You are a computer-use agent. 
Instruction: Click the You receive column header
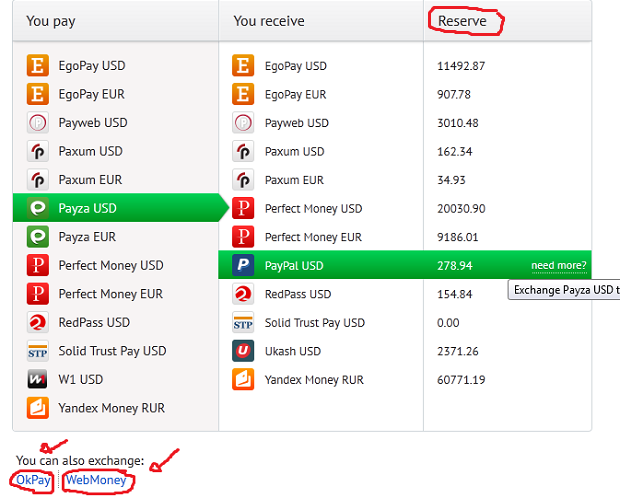(x=269, y=21)
